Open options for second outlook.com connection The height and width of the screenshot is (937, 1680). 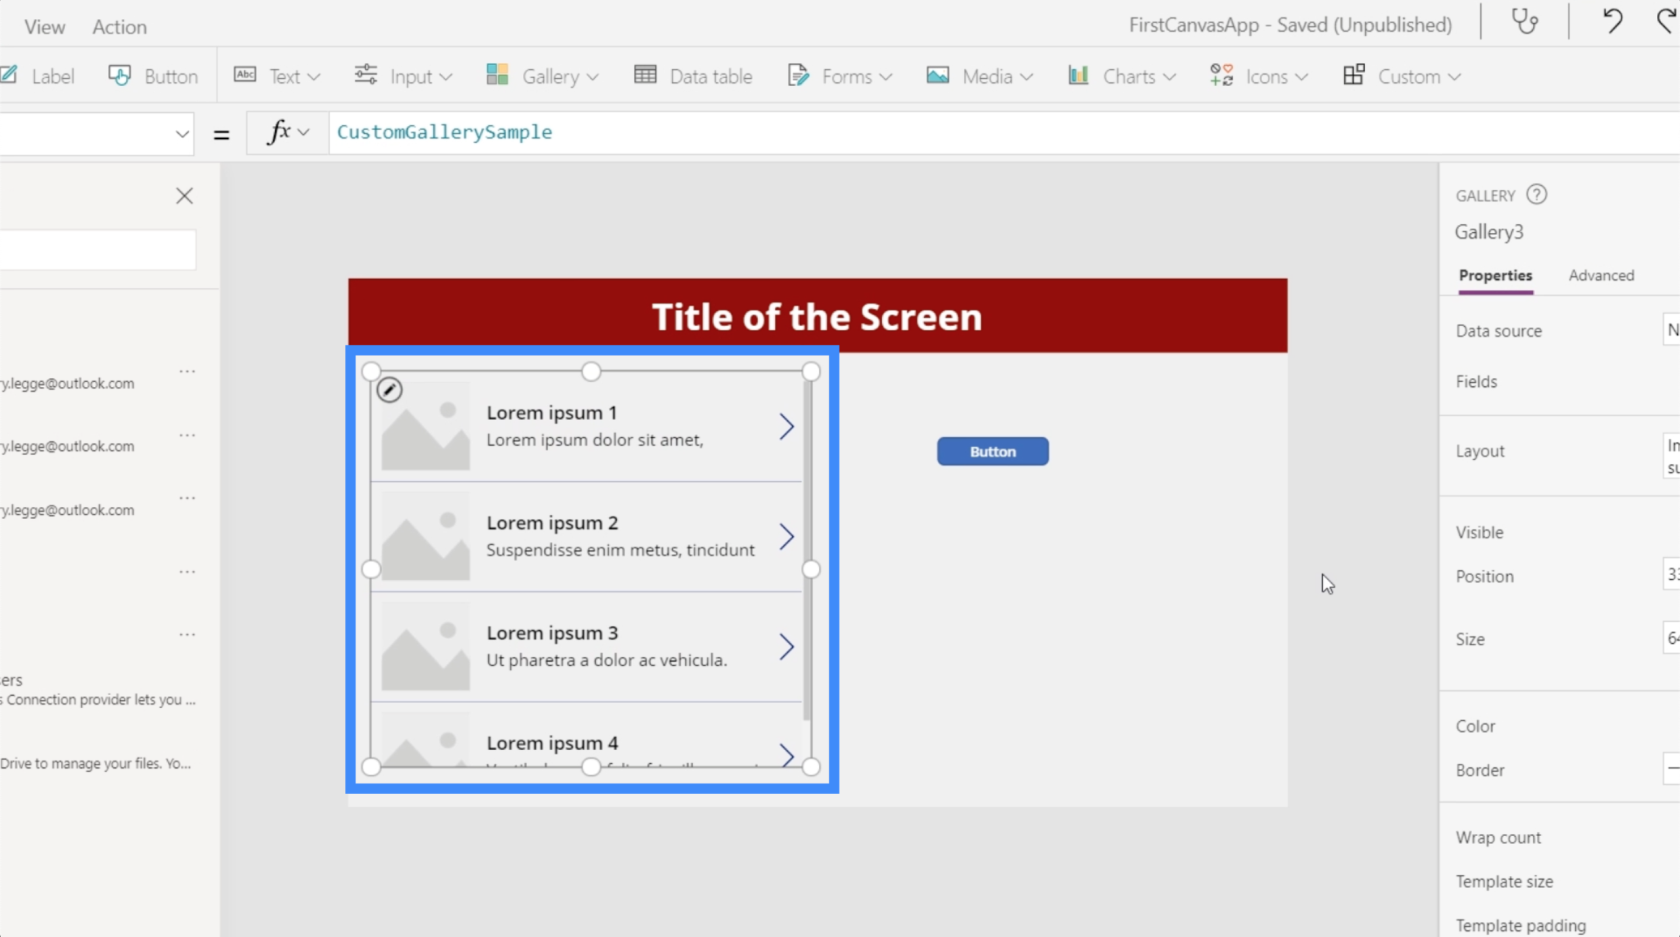tap(187, 435)
